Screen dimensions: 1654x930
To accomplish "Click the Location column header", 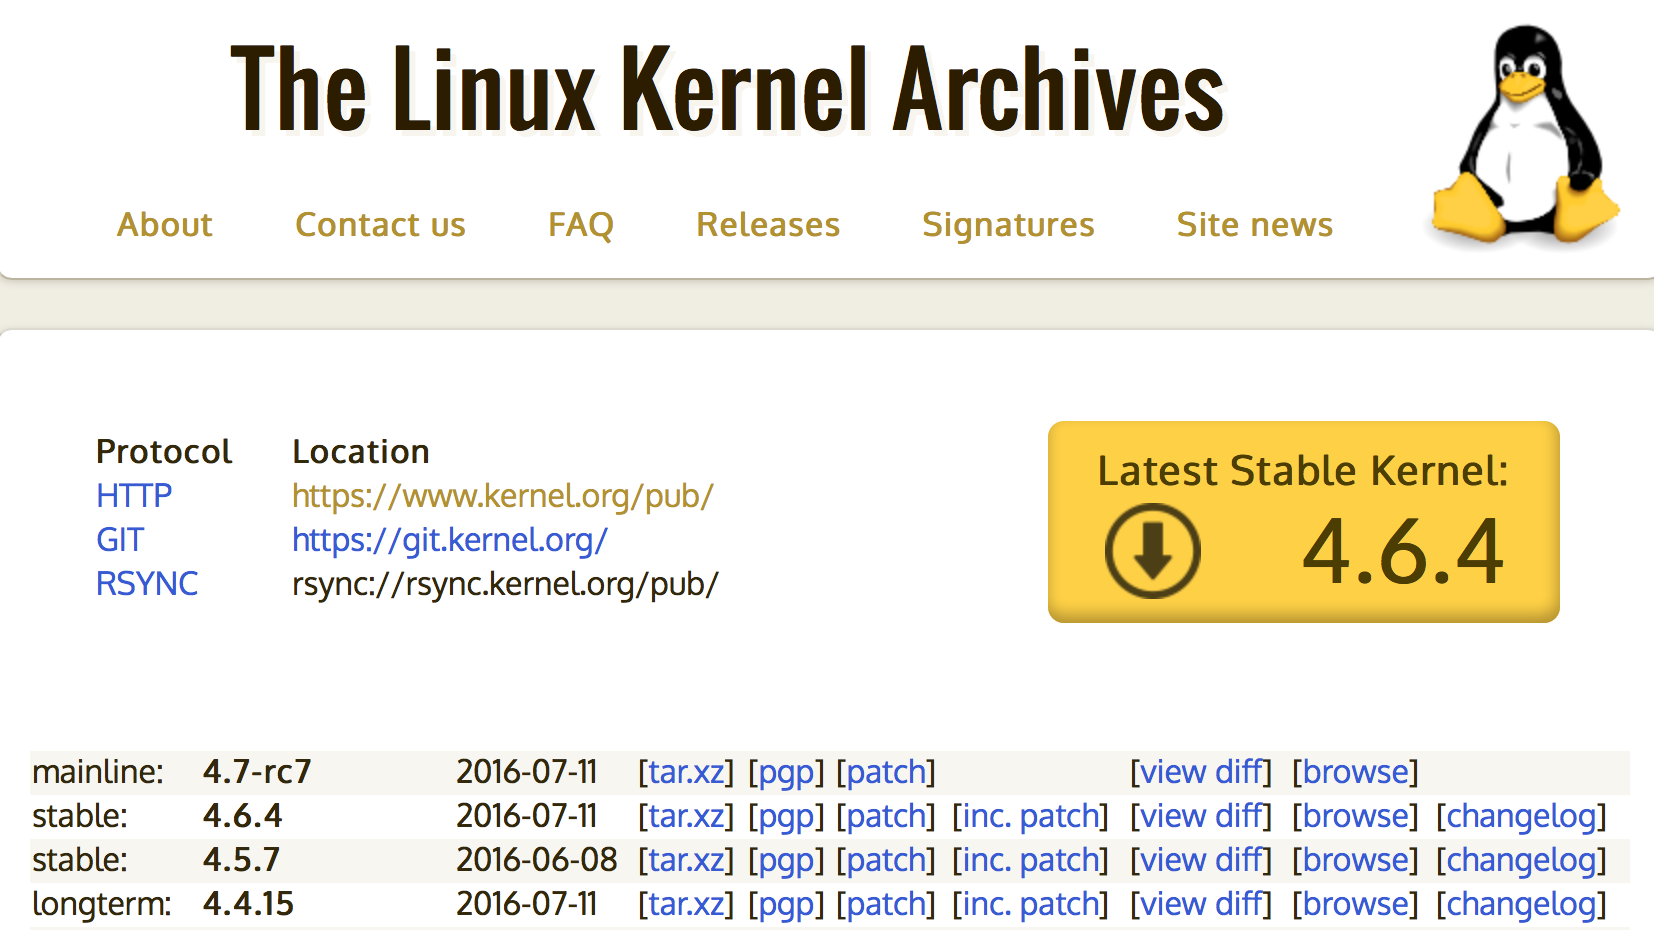I will tap(361, 452).
